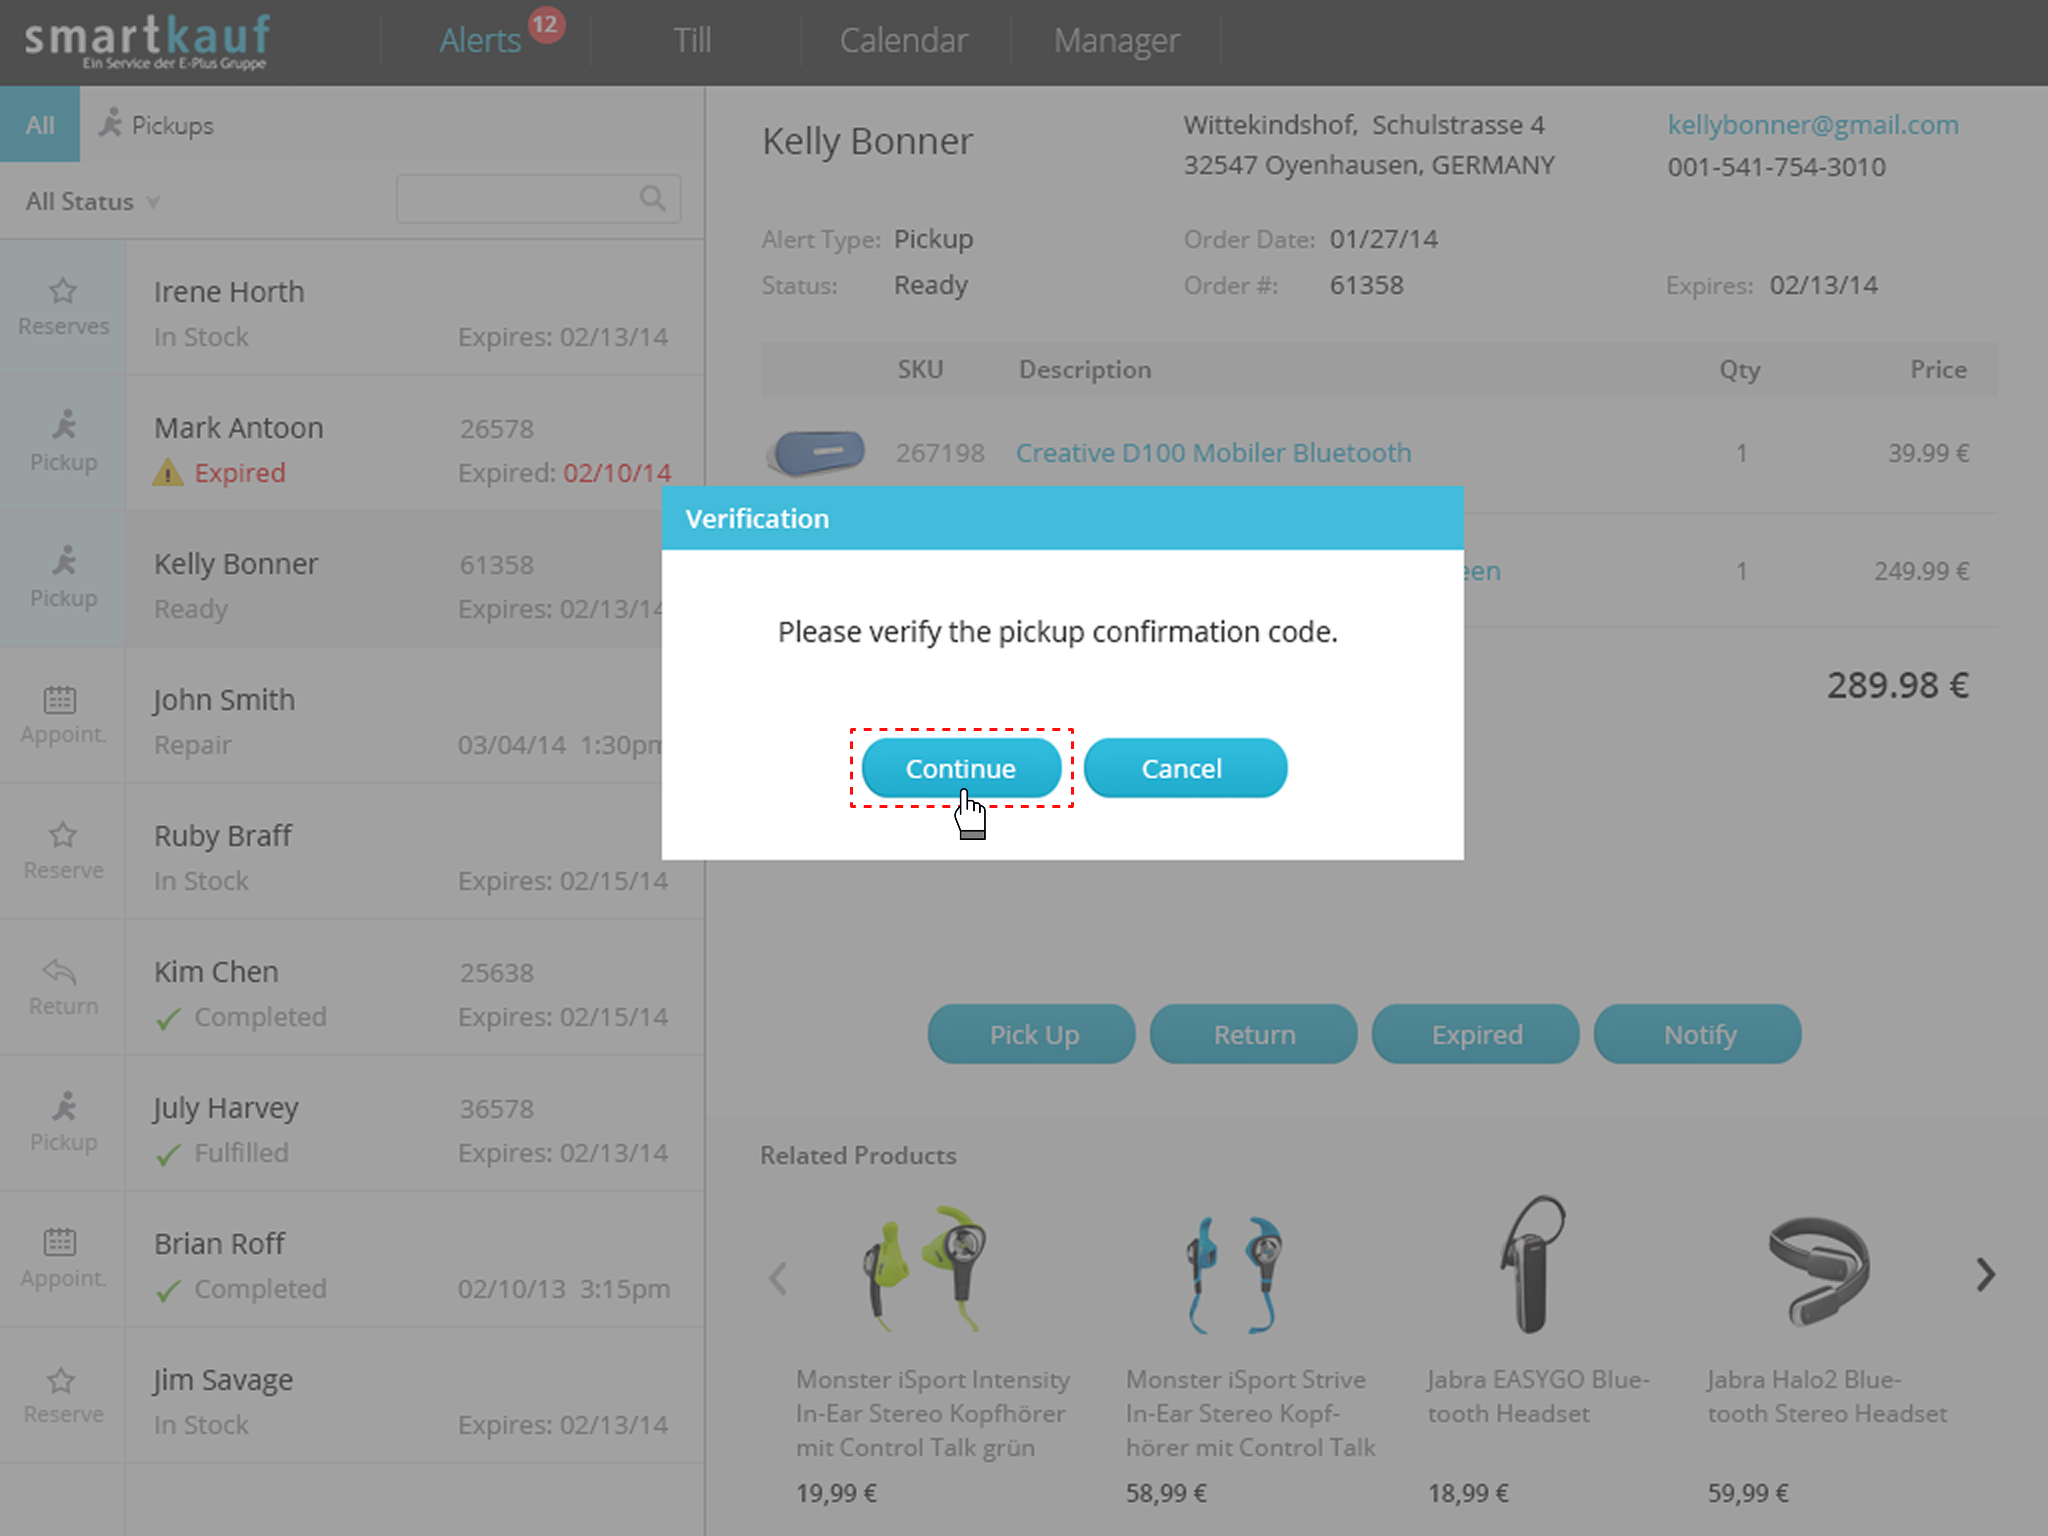The height and width of the screenshot is (1536, 2048).
Task: Click the alerts search input field
Action: (515, 199)
